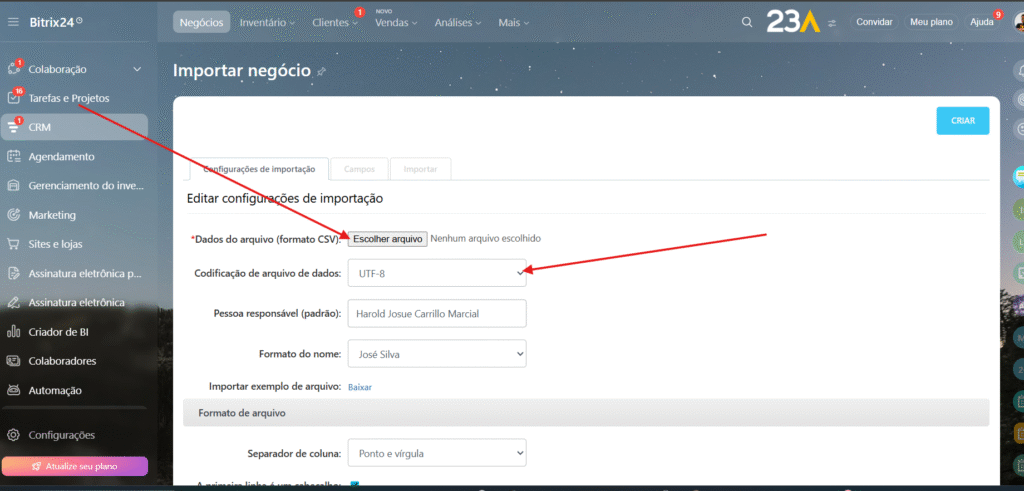1024x491 pixels.
Task: Toggle the first-line header checkbox
Action: click(354, 486)
